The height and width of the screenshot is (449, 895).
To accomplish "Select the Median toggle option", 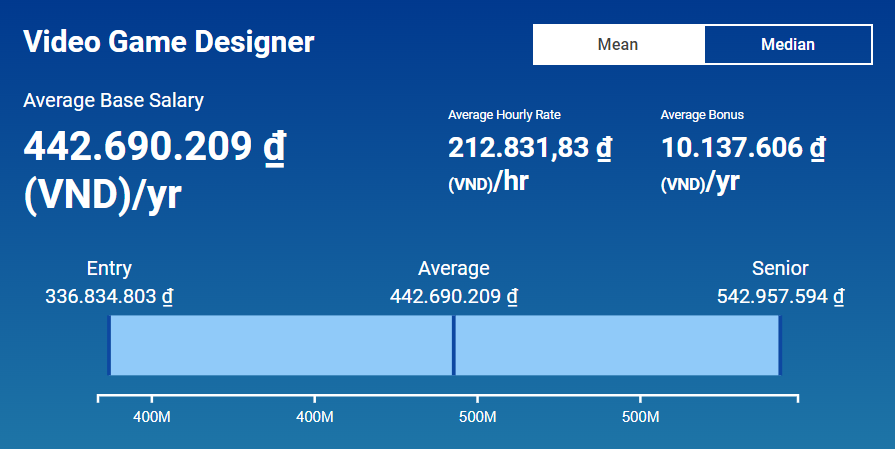I will click(x=788, y=44).
